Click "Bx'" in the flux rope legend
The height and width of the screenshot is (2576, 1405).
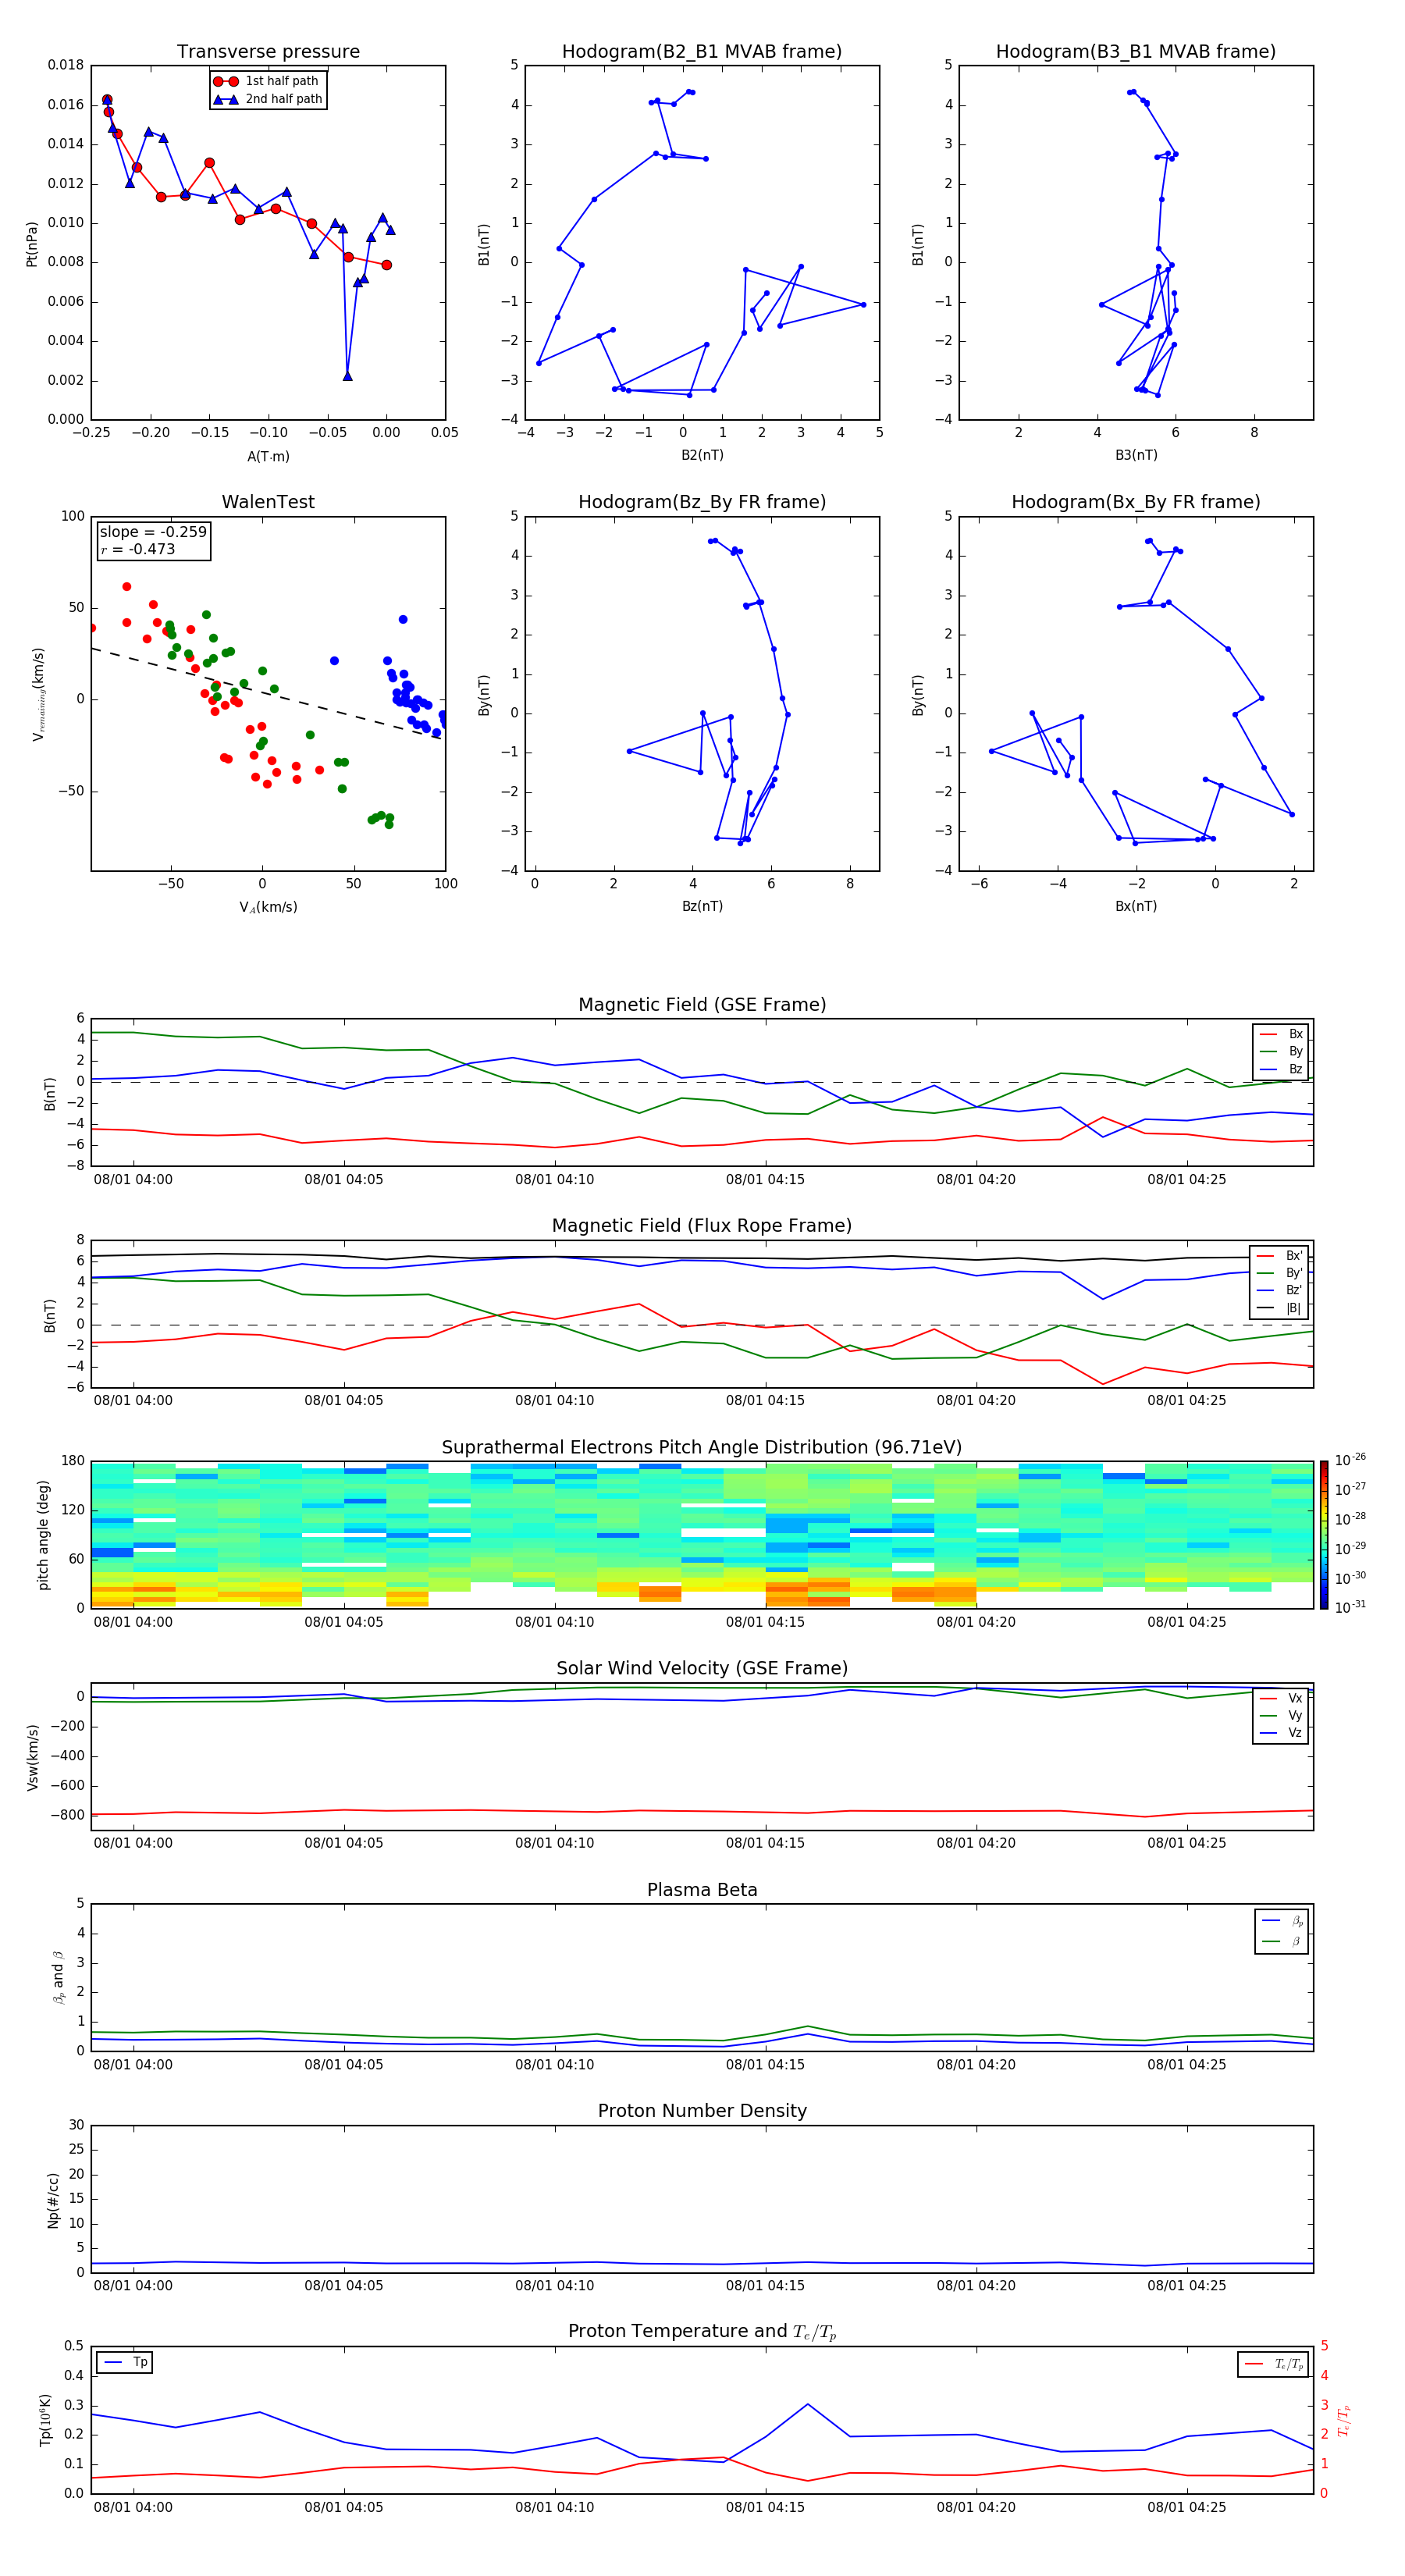coord(1293,1256)
